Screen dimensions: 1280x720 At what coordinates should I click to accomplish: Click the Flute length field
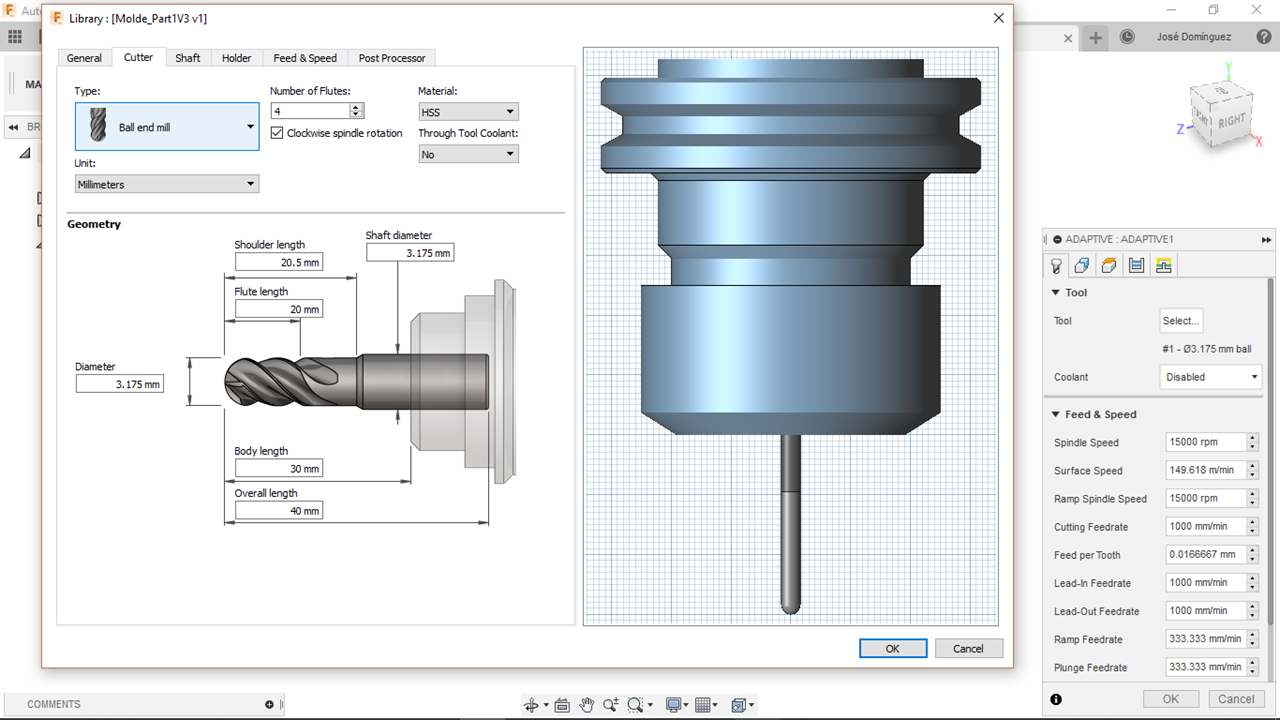point(279,309)
